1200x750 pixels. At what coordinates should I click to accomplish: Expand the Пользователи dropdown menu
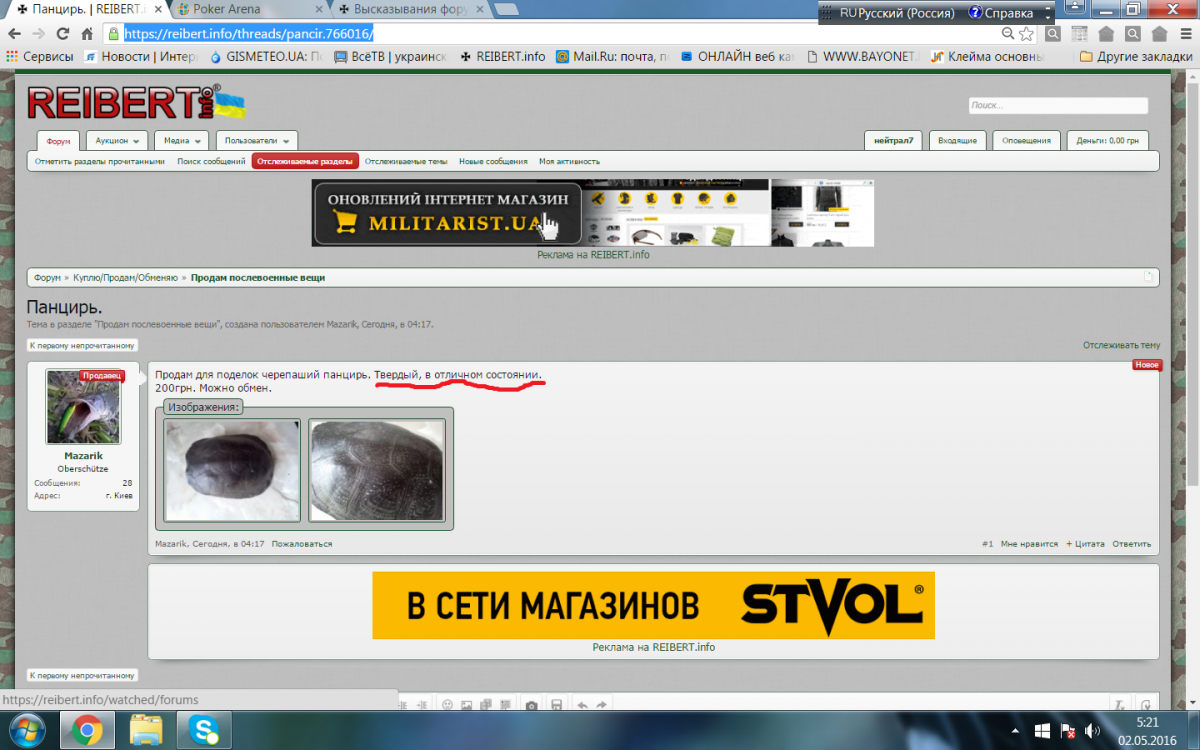(257, 141)
